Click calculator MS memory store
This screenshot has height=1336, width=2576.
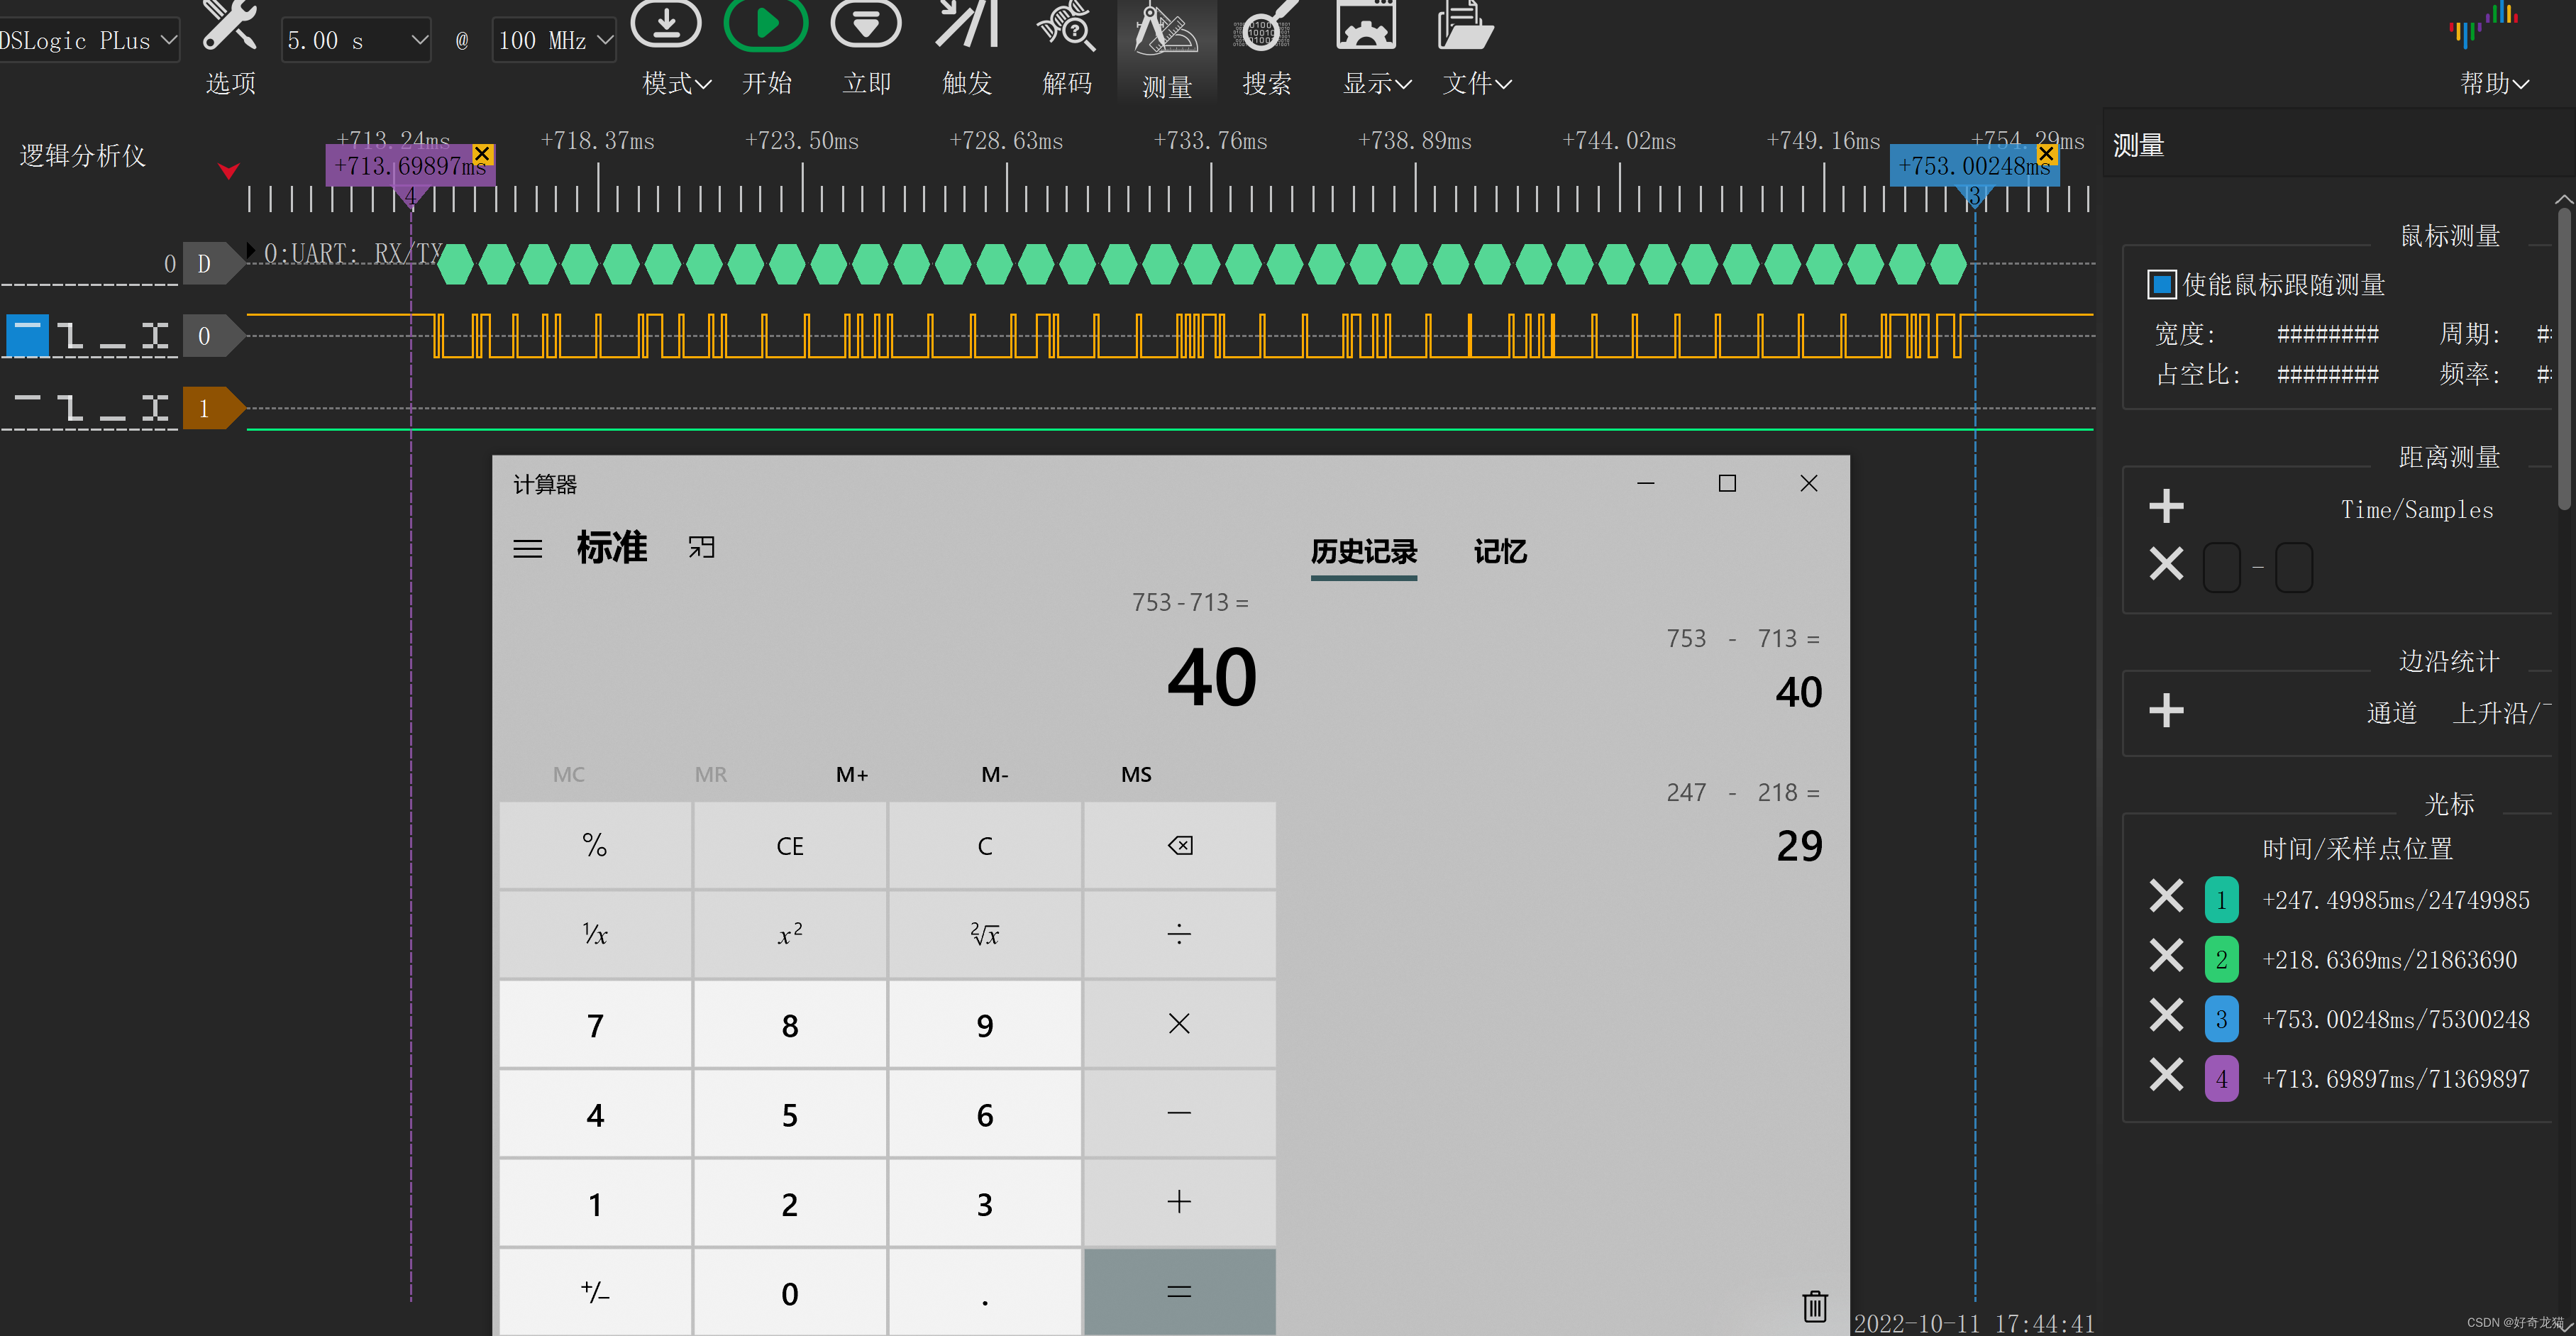(1136, 774)
